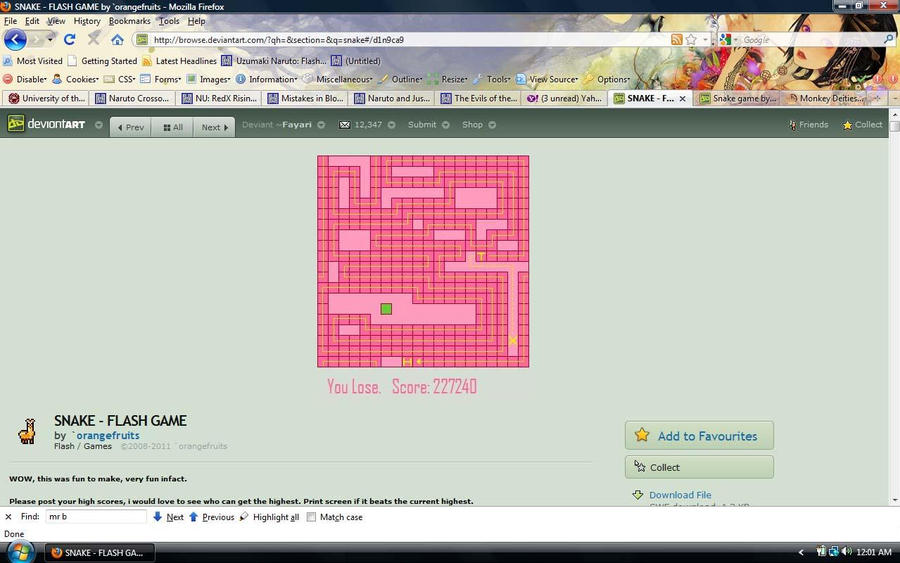Open the Forms toolbar dropdown
The image size is (900, 563).
point(161,79)
